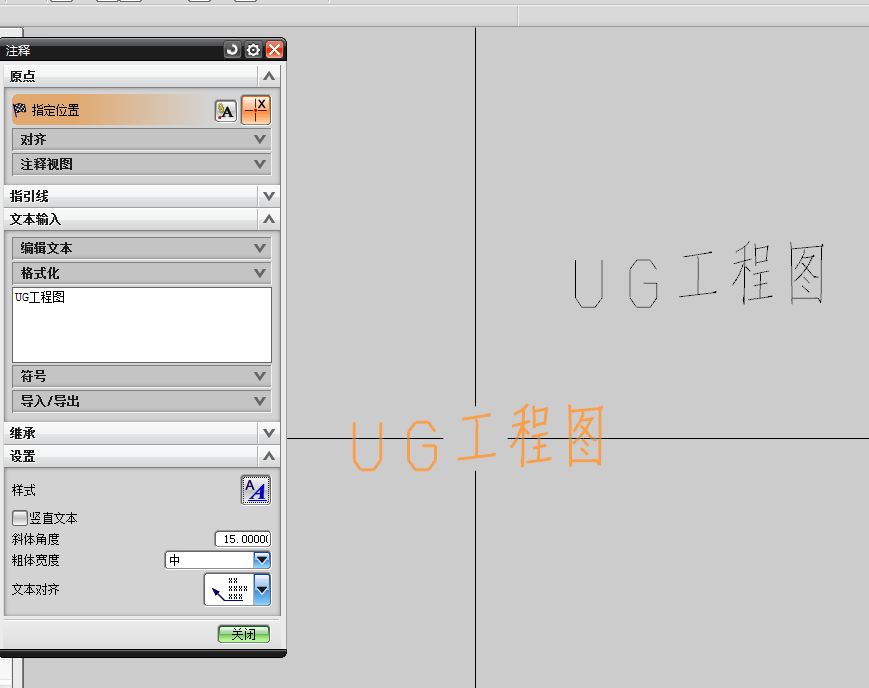This screenshot has width=869, height=688.
Task: Open dialog options via the gear icon
Action: tap(253, 49)
